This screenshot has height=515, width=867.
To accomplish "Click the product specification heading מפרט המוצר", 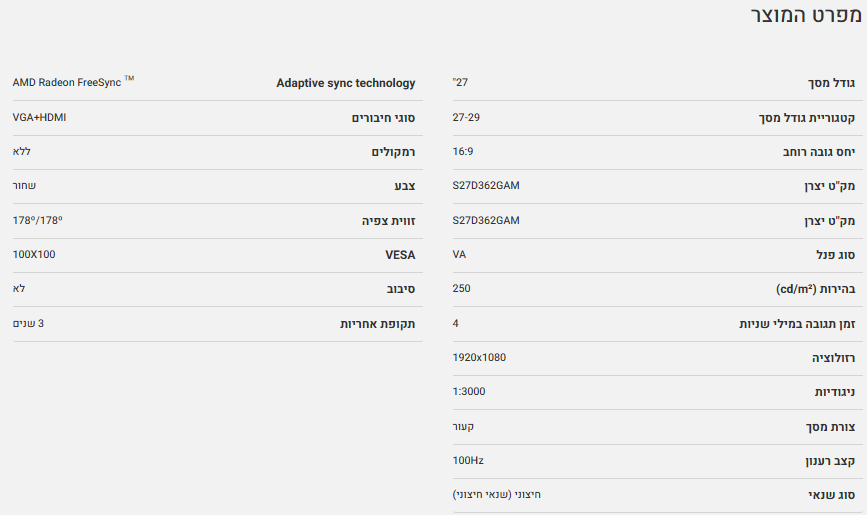I will click(x=807, y=18).
